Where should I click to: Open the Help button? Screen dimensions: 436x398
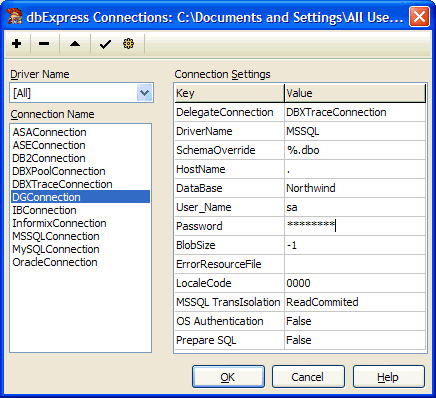(x=389, y=377)
